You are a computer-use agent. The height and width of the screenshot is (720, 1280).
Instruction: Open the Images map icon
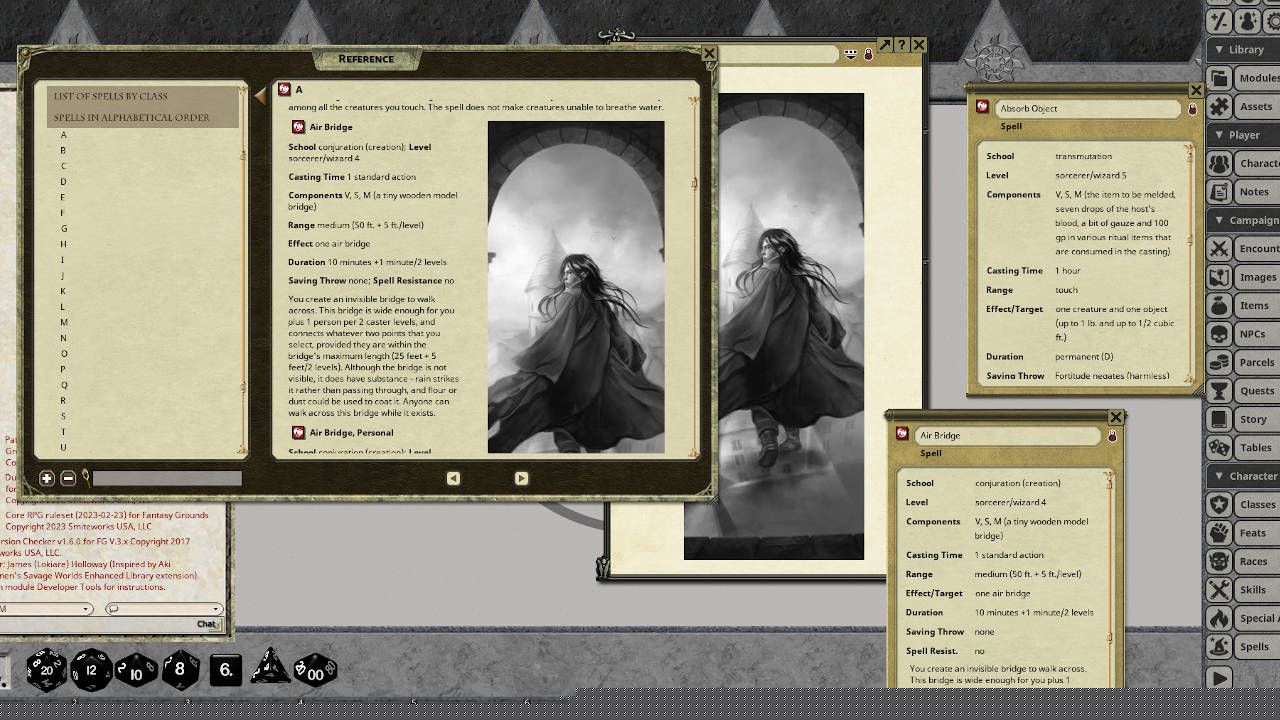click(1219, 277)
